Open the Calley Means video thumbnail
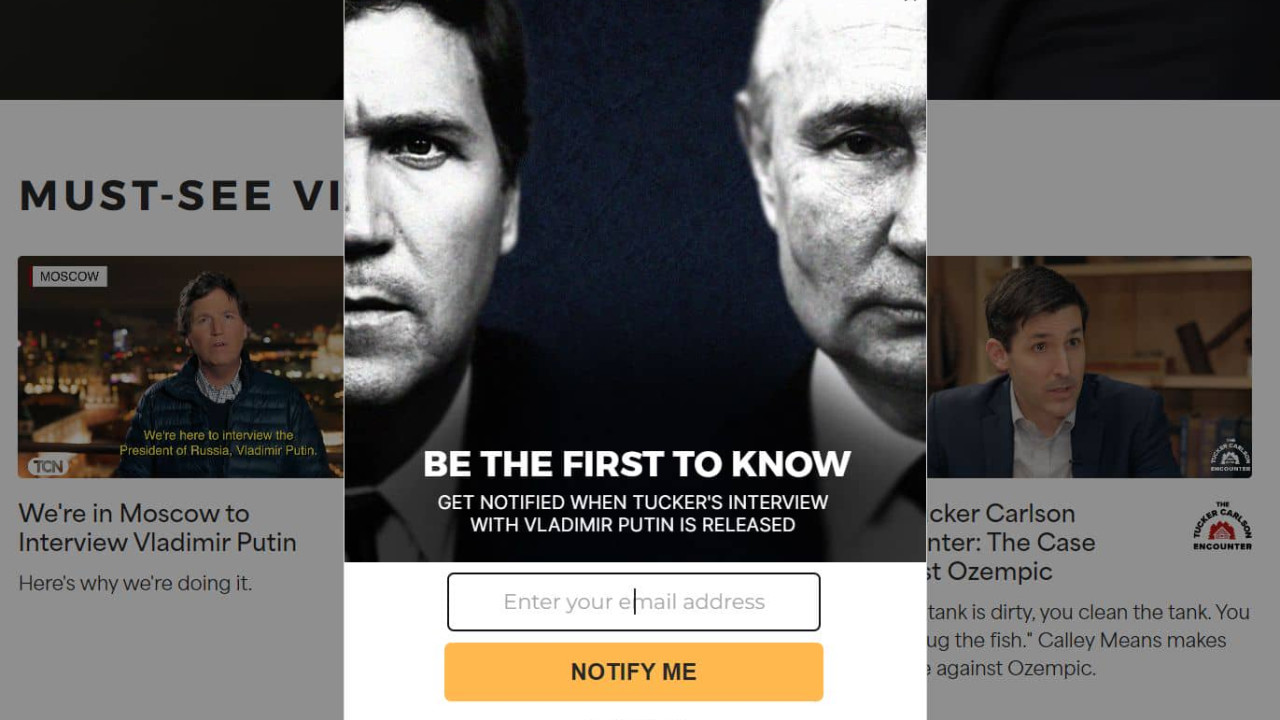This screenshot has width=1280, height=720. [x=1089, y=367]
